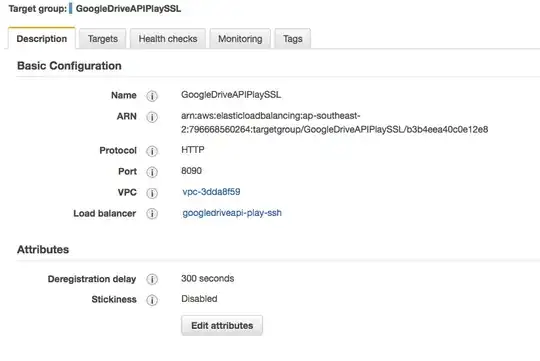Screen dimensions: 540x361
Task: Click the Load balancer label
Action: pos(105,214)
